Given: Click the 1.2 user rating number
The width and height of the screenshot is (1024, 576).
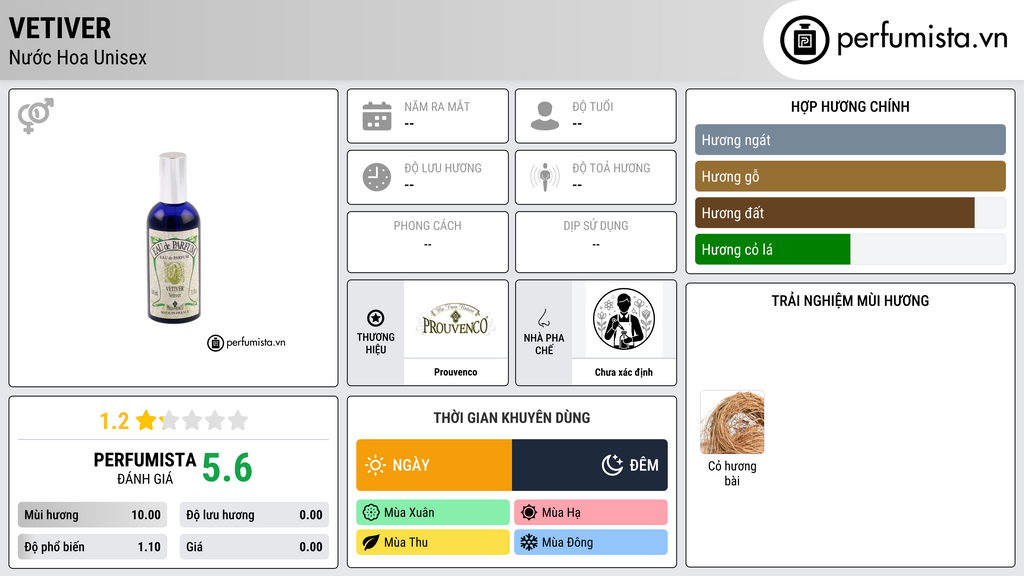Looking at the screenshot, I should 114,421.
